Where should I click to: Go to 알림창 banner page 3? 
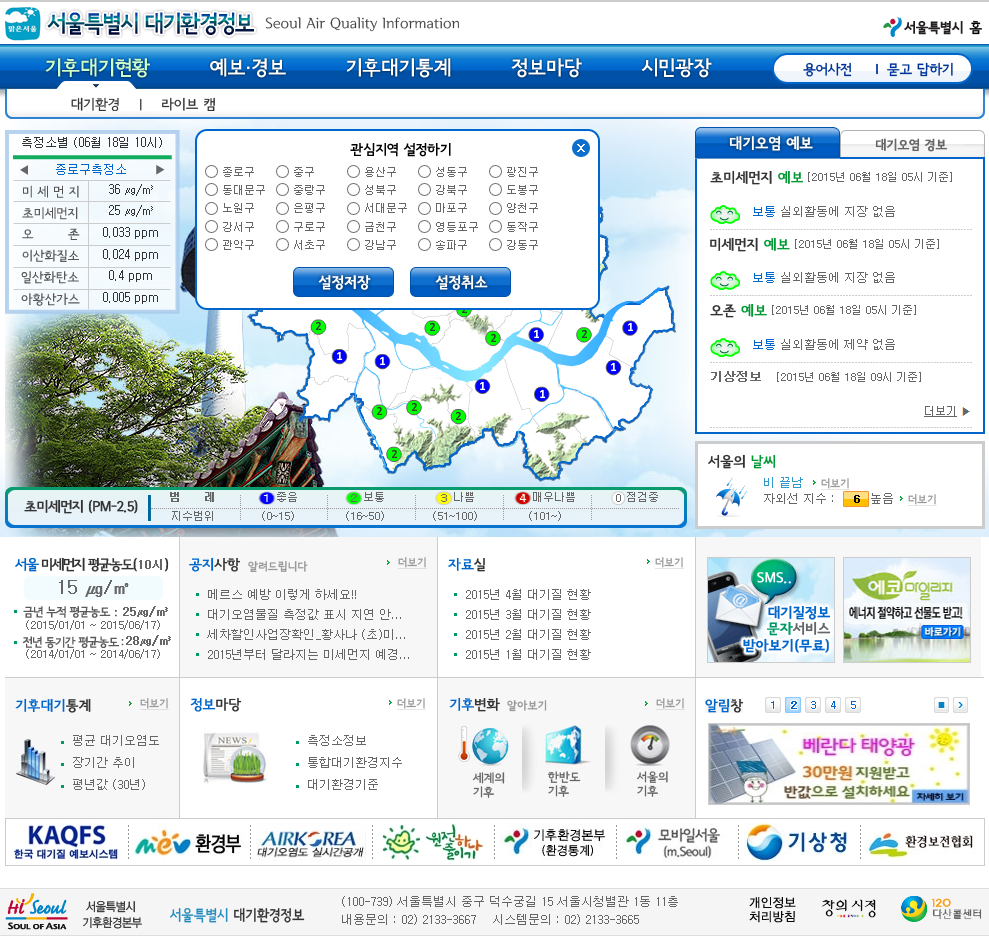[x=813, y=705]
